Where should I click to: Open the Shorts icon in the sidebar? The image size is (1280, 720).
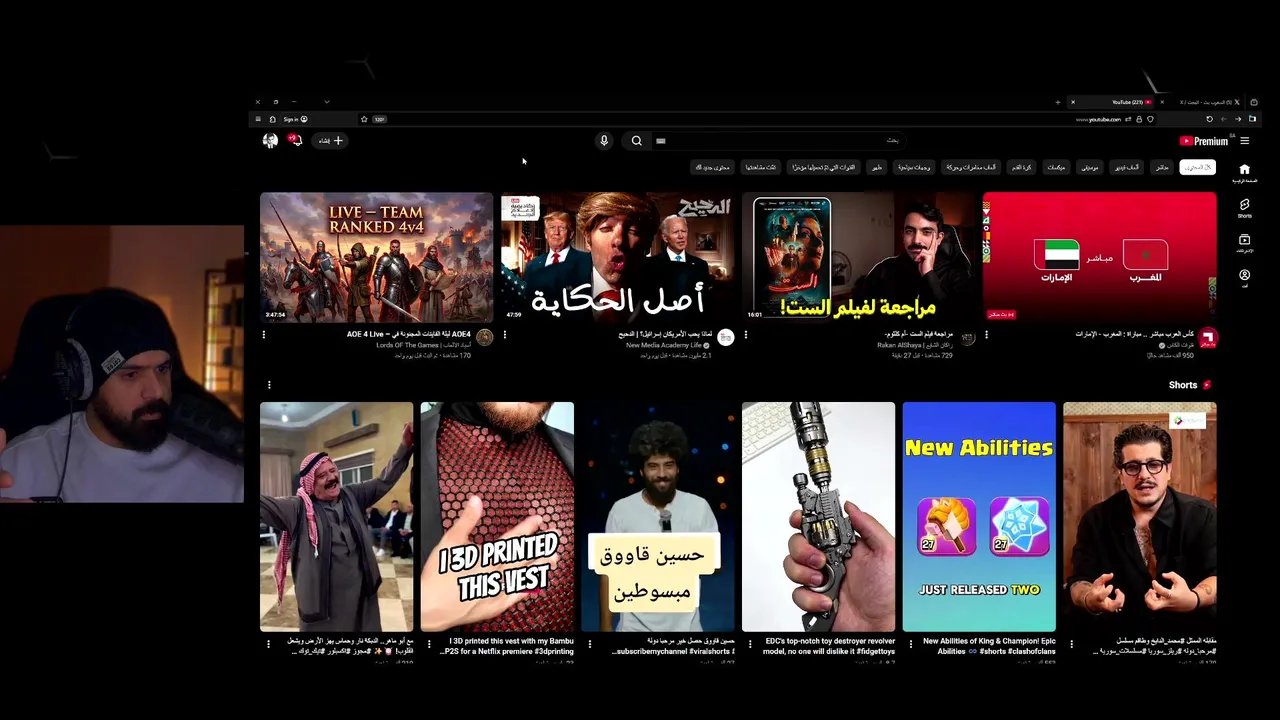(x=1244, y=204)
